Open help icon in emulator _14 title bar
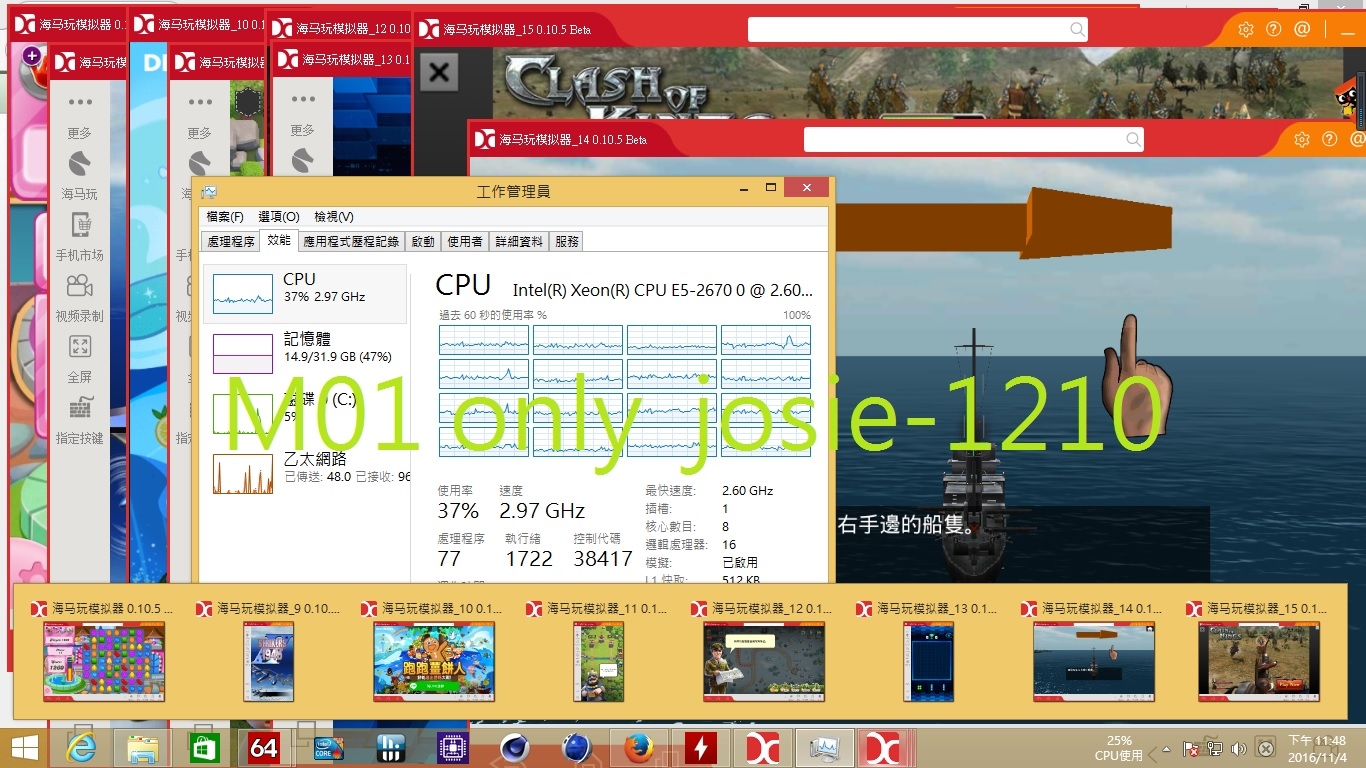 tap(1330, 139)
